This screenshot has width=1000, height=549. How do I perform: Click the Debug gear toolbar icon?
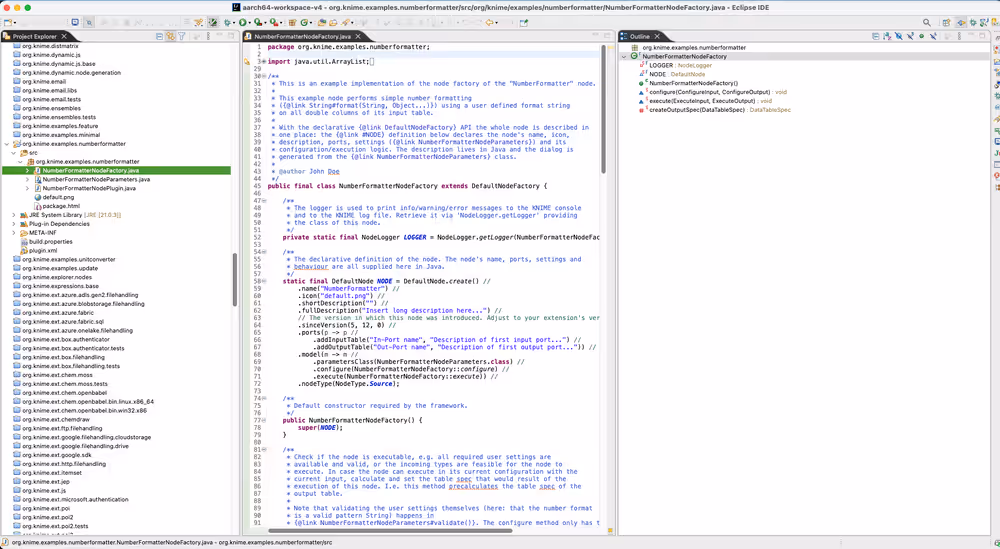(x=227, y=22)
